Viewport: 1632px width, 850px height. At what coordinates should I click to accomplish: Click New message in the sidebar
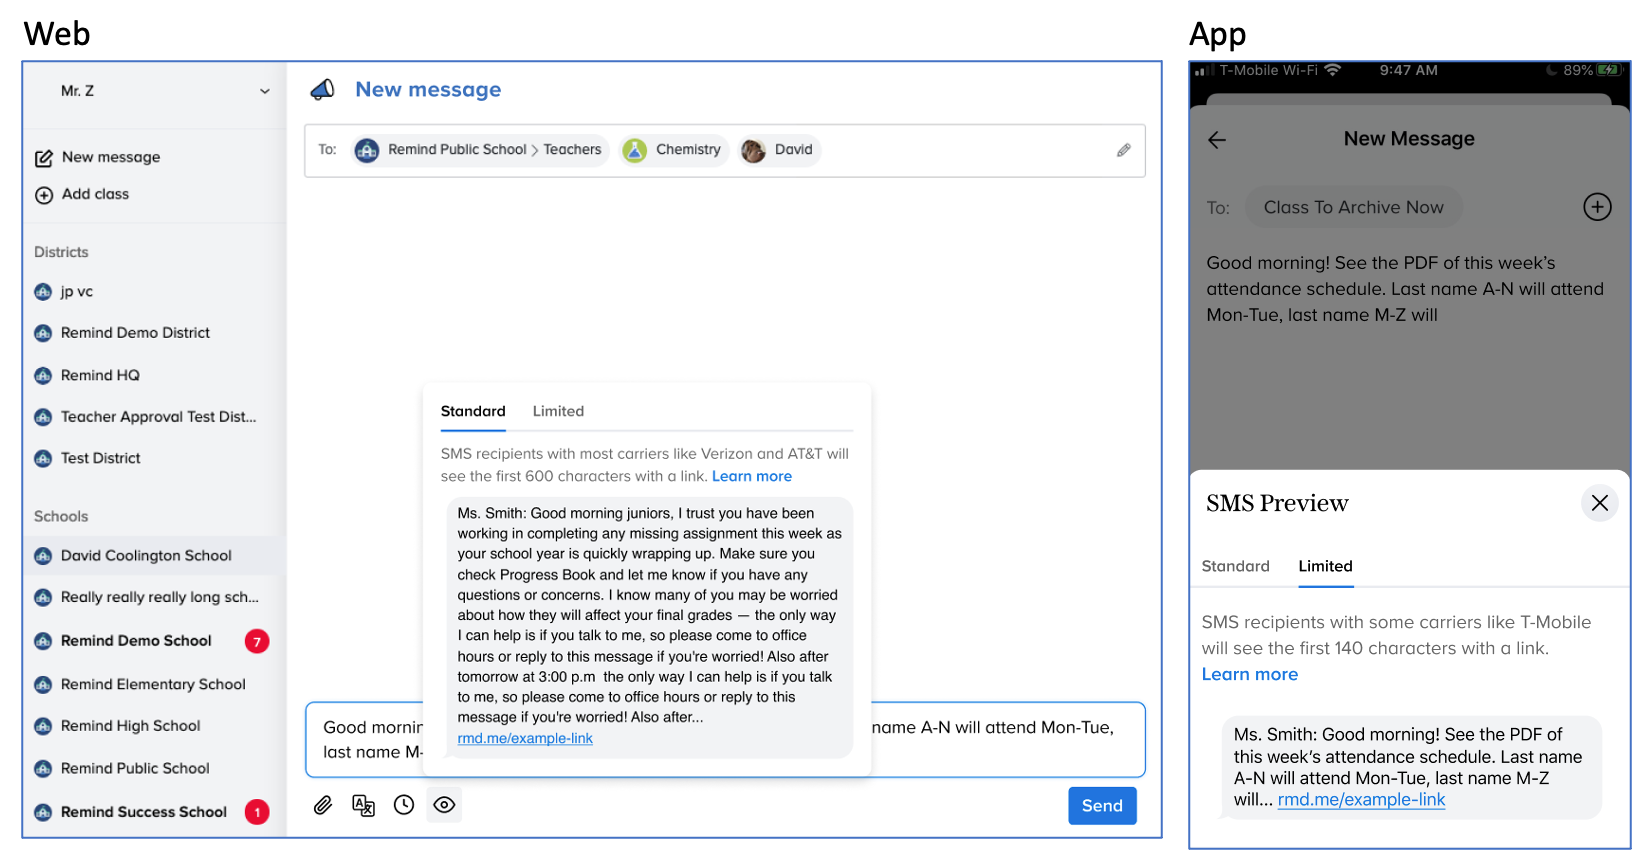click(110, 157)
